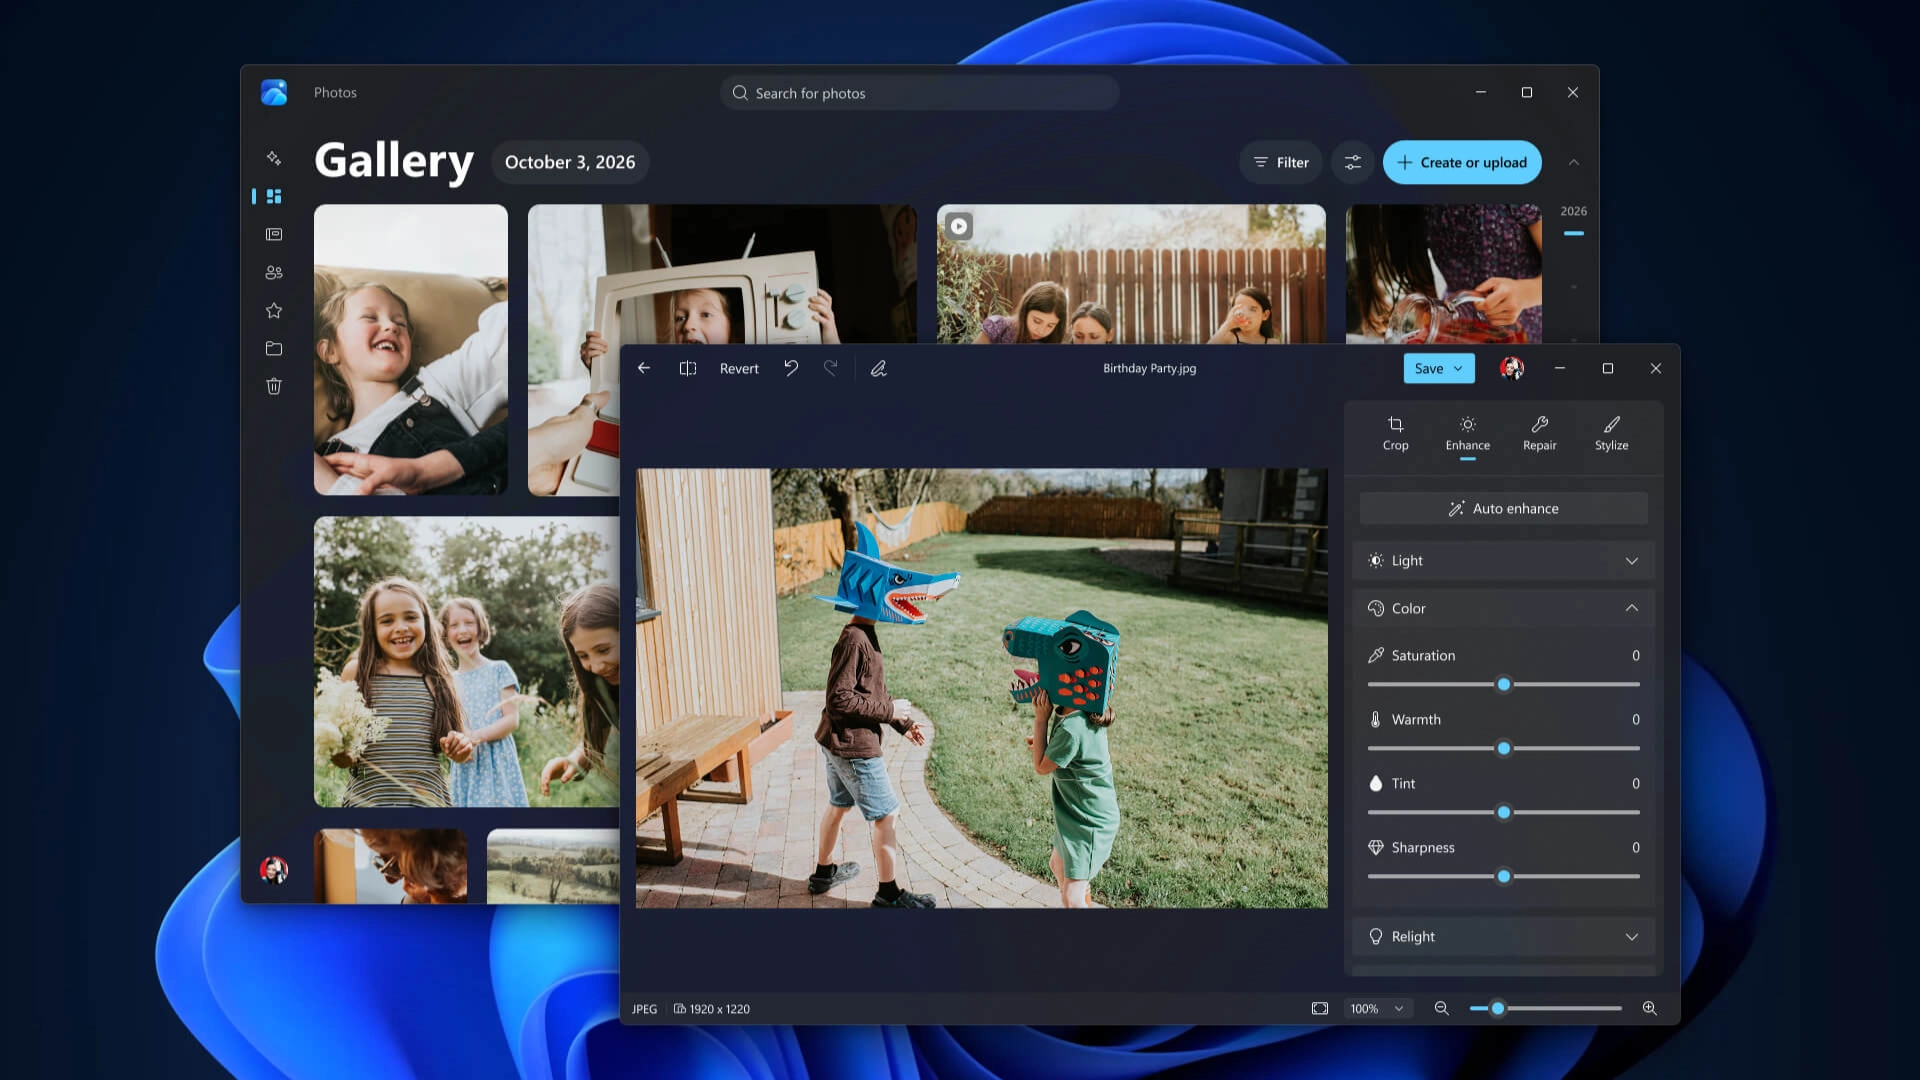Open the Memories icon in Photos sidebar
Image resolution: width=1920 pixels, height=1080 pixels.
click(x=274, y=234)
